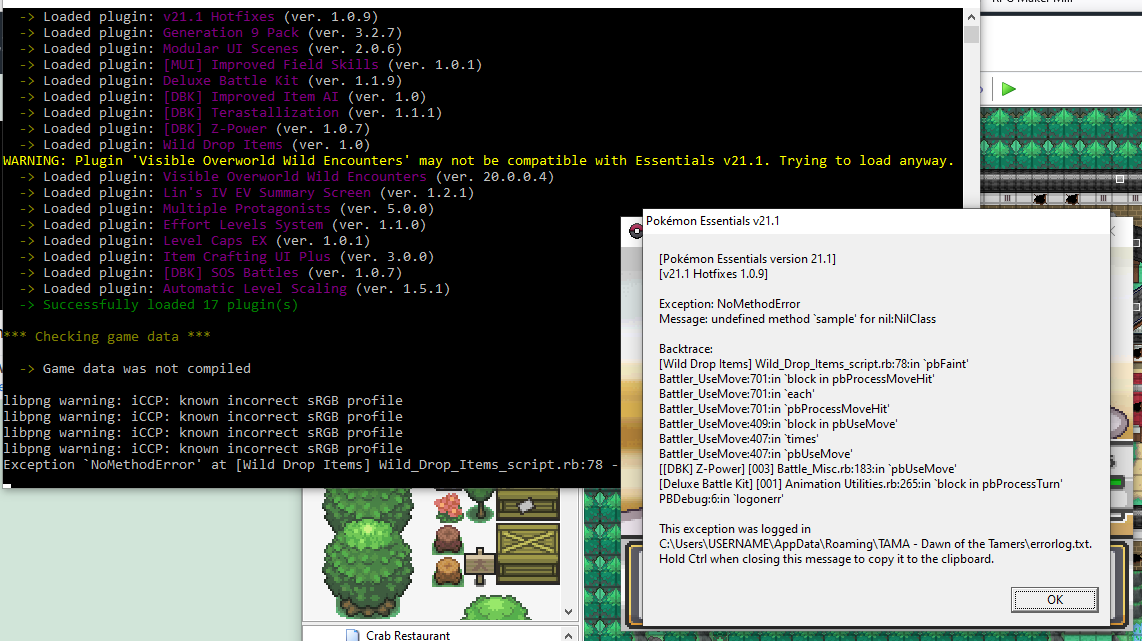
Task: Click the green Playtest arrow icon
Action: coord(1008,88)
